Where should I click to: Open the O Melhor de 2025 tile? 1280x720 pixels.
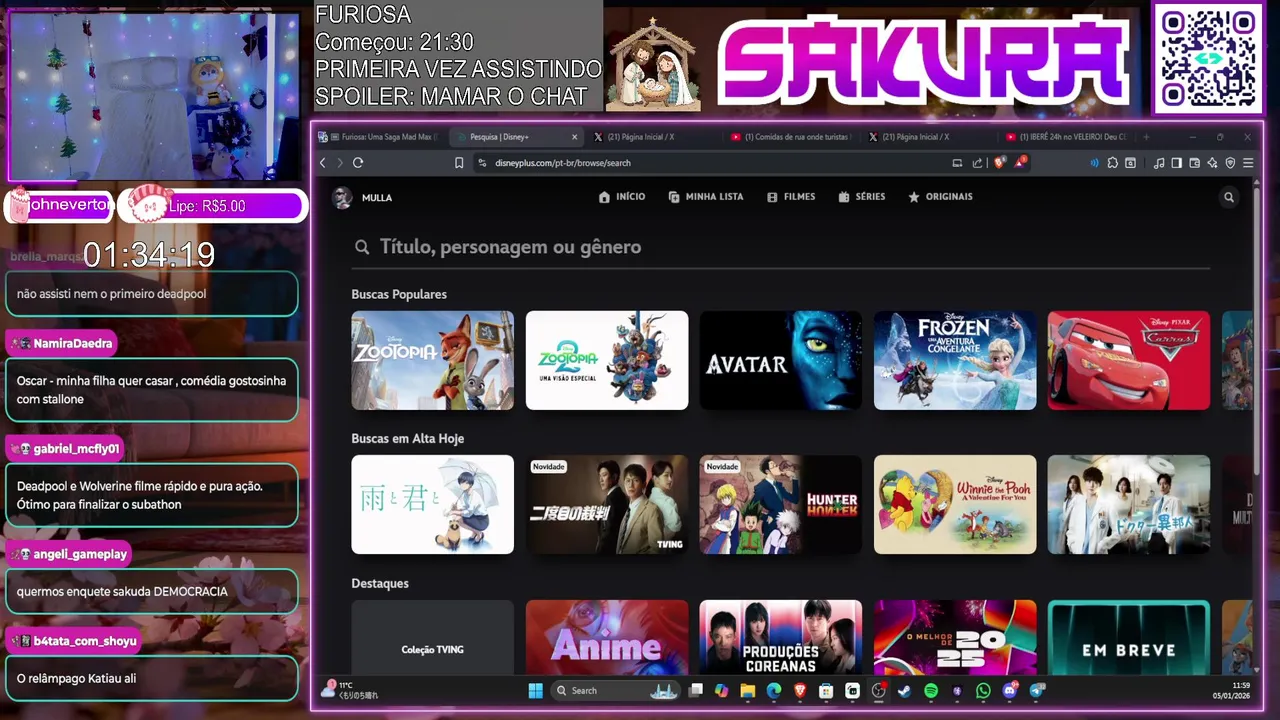click(x=955, y=638)
